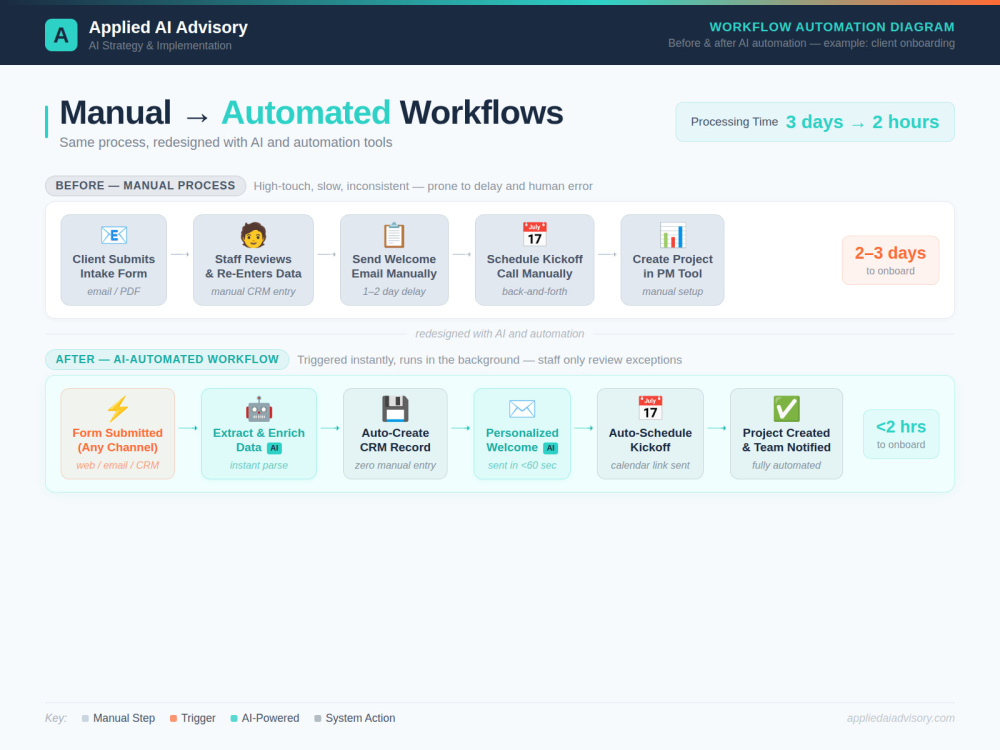Click the "manual CRM entry" caption
Image resolution: width=1000 pixels, height=750 pixels.
pos(253,291)
